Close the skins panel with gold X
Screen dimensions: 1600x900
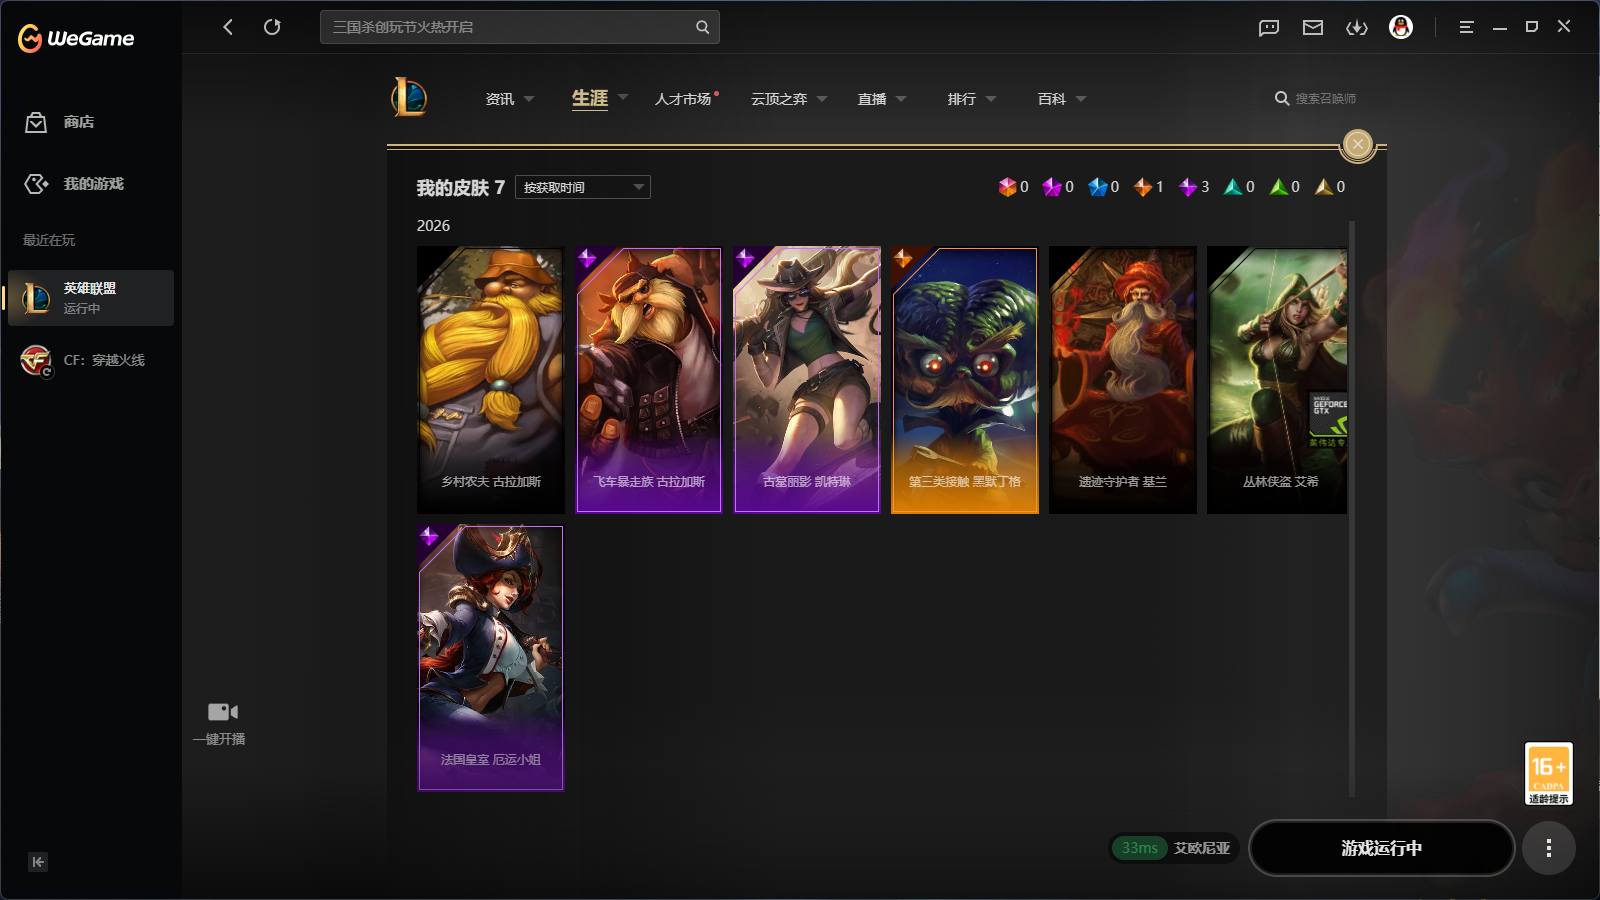(x=1358, y=145)
